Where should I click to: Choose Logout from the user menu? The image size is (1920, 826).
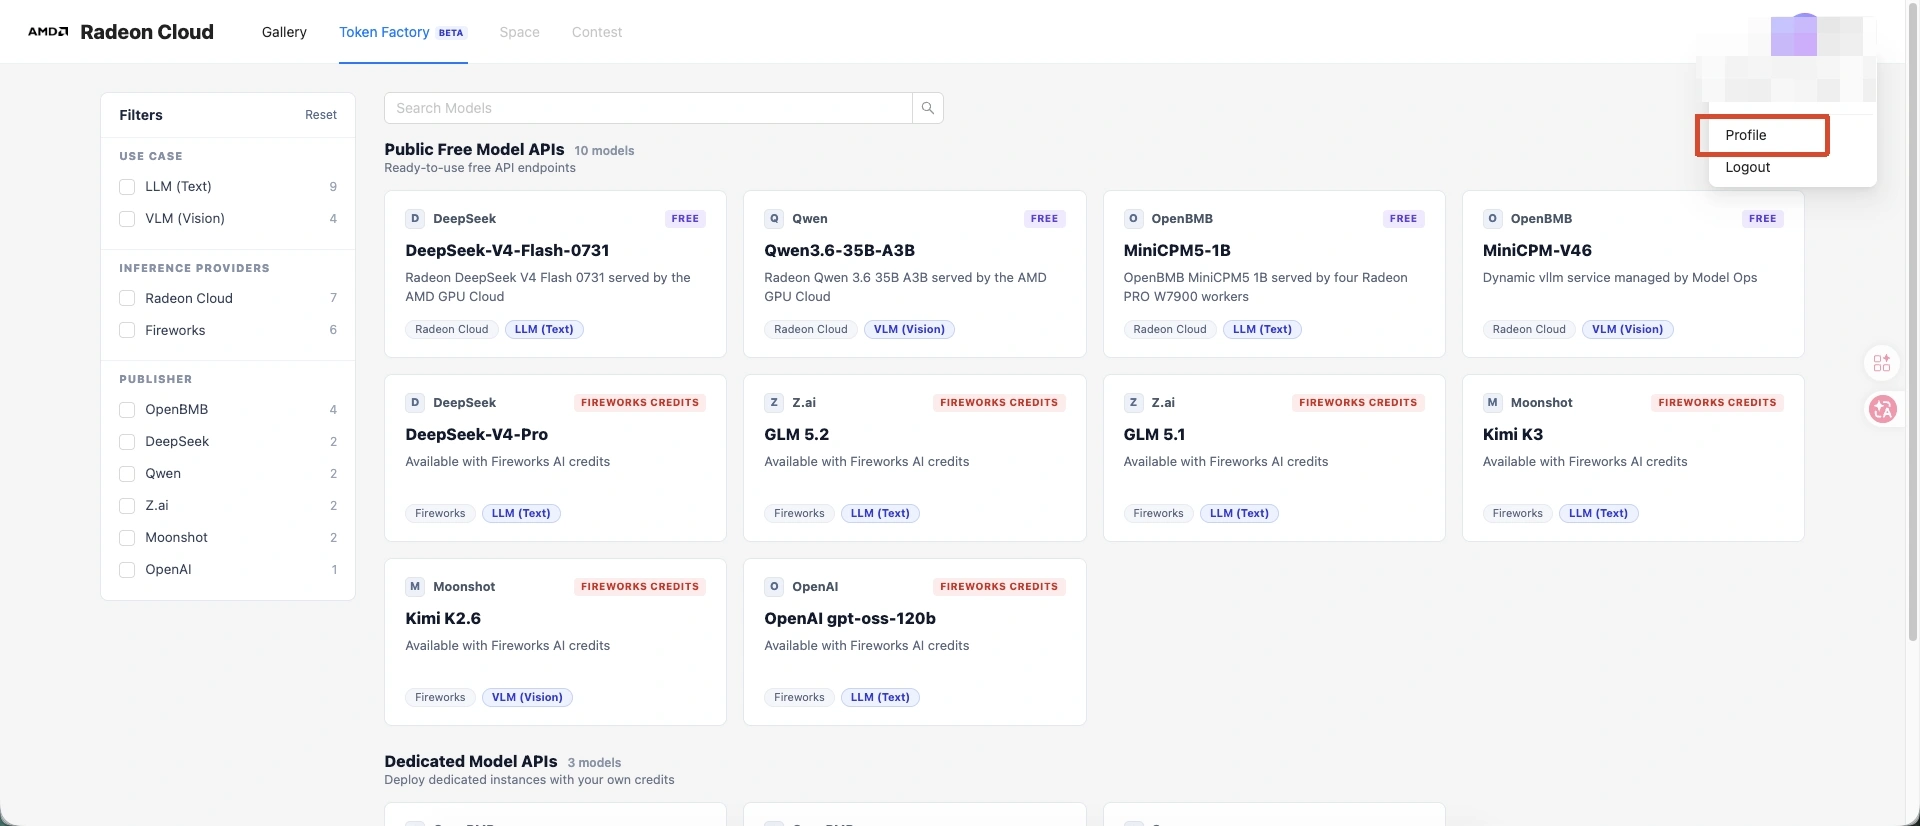(1748, 167)
